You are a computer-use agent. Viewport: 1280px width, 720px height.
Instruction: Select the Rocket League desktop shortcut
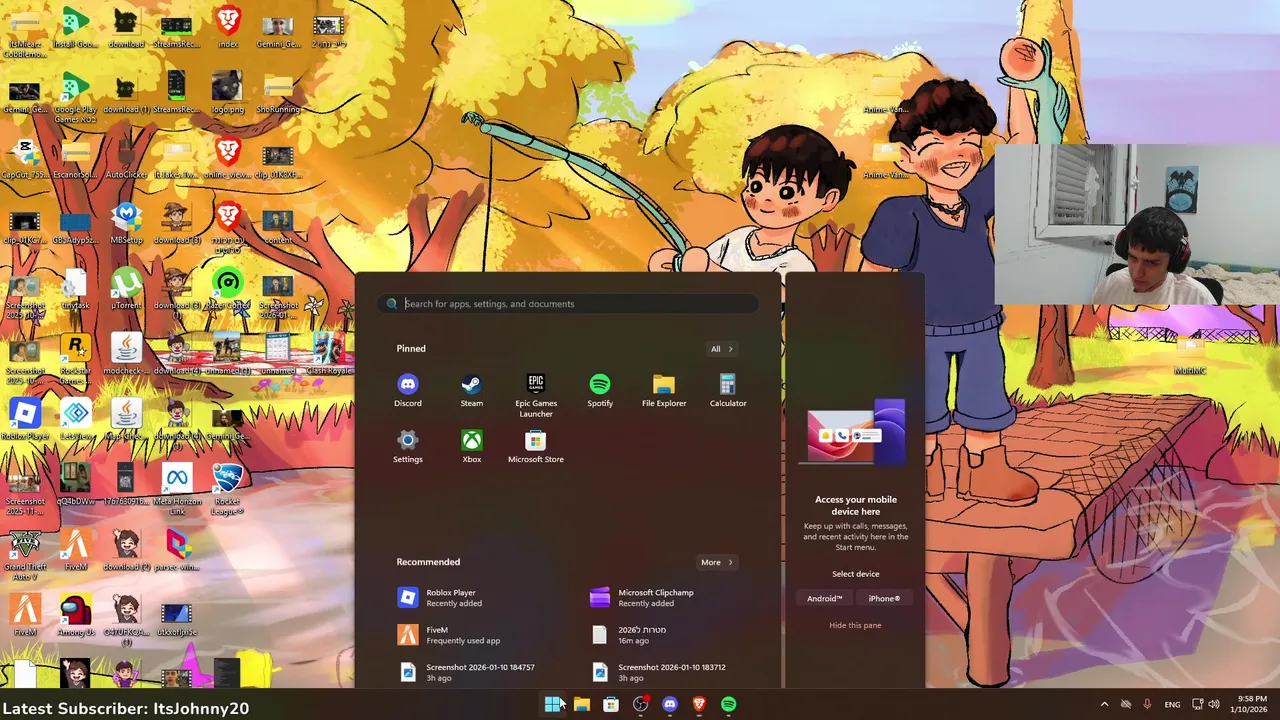tap(227, 490)
